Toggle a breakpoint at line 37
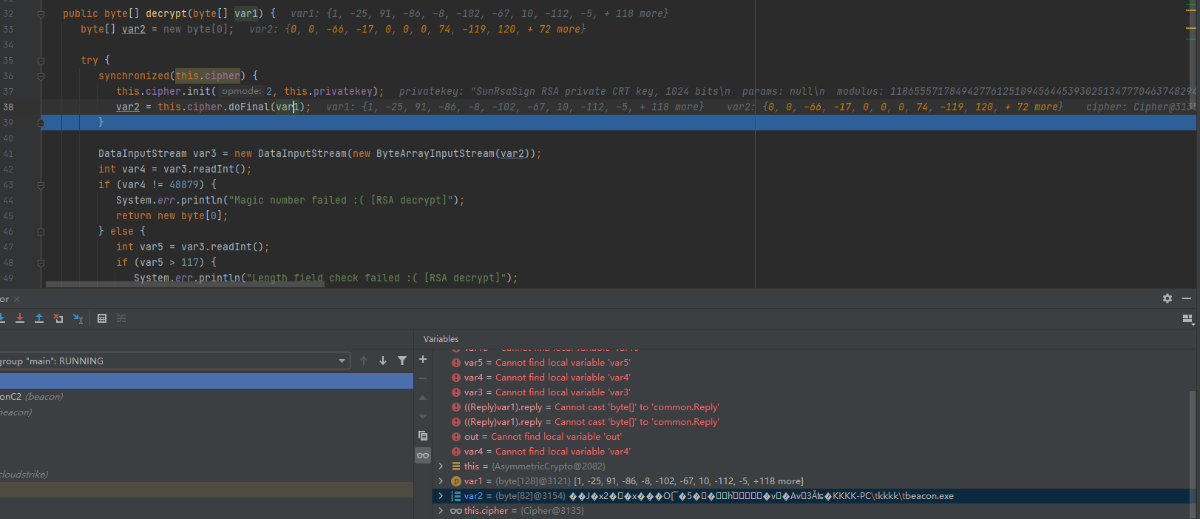 tap(26, 91)
